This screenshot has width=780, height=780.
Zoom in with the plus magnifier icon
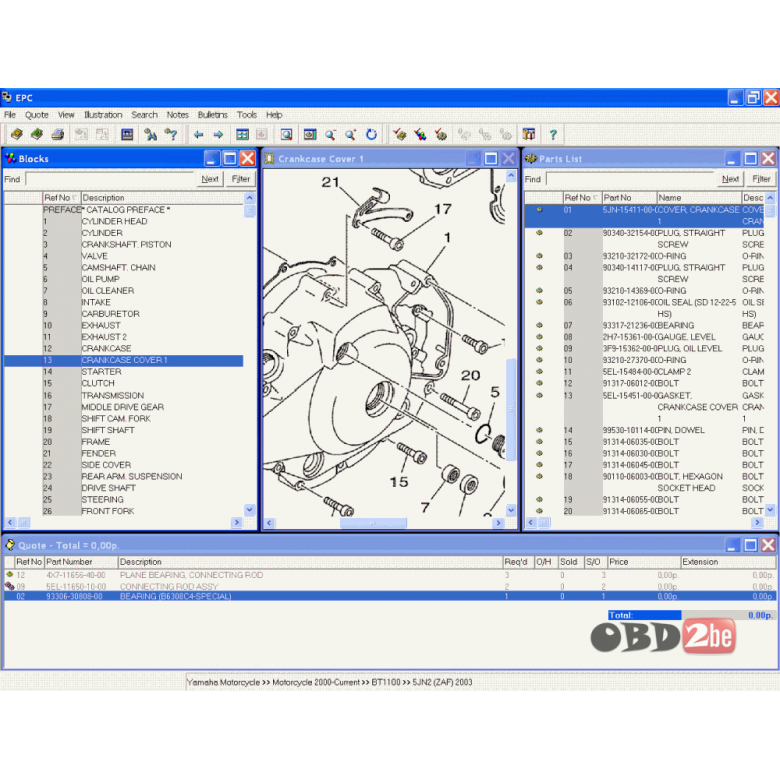[351, 134]
